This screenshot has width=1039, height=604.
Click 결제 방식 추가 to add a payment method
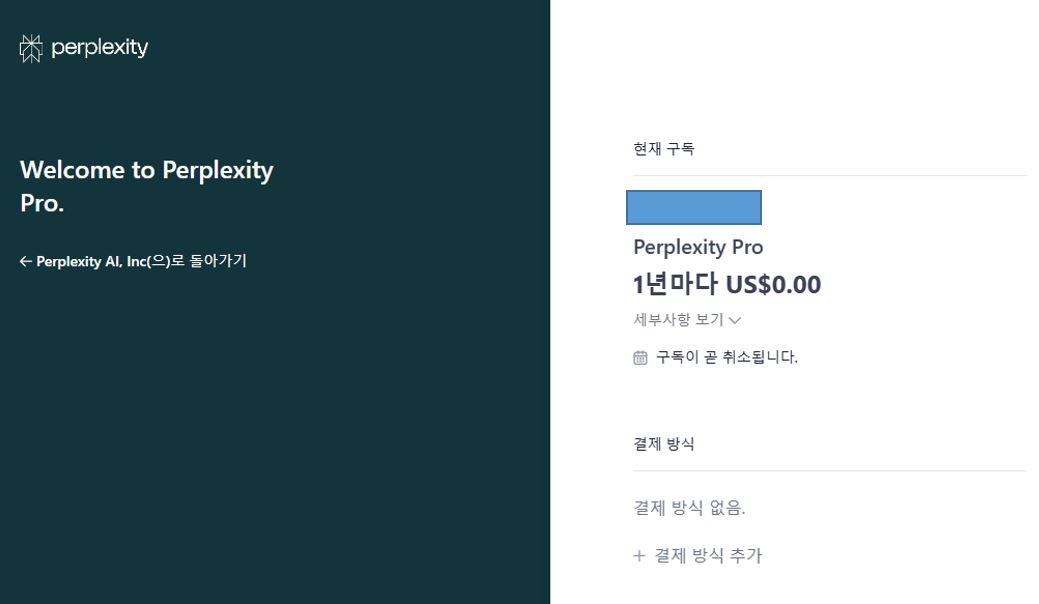(705, 556)
